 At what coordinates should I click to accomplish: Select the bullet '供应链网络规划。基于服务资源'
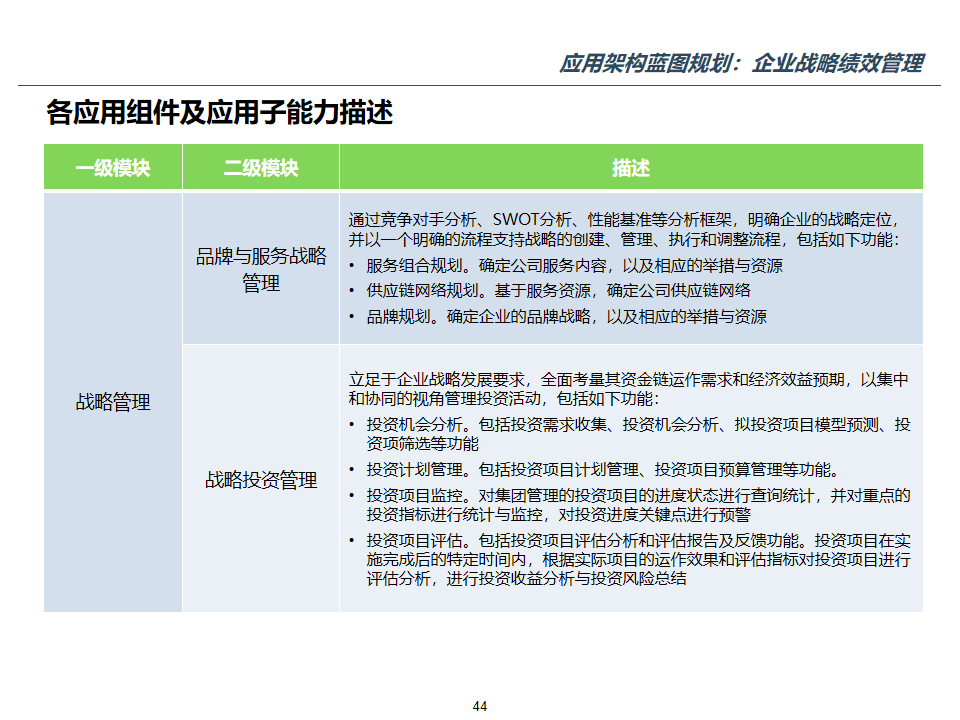click(550, 290)
